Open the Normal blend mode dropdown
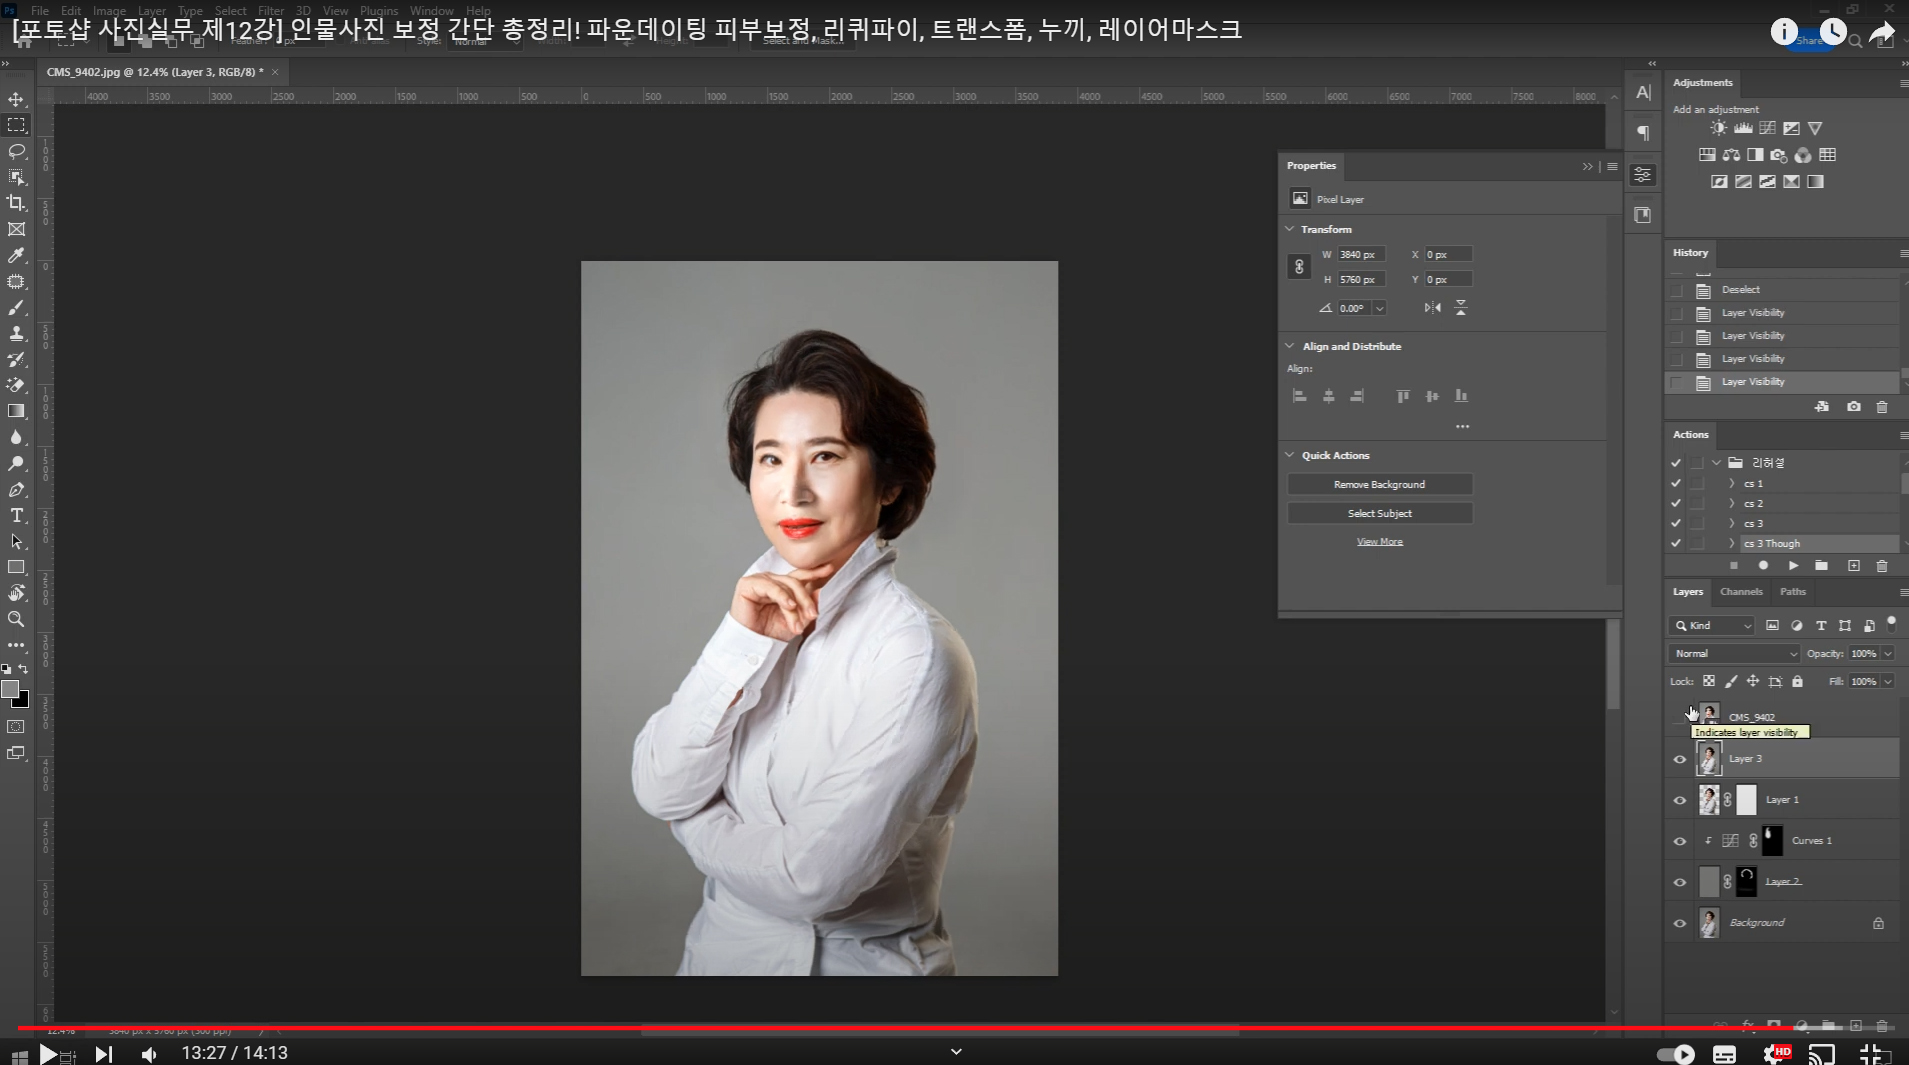Viewport: 1909px width, 1065px height. [x=1734, y=653]
